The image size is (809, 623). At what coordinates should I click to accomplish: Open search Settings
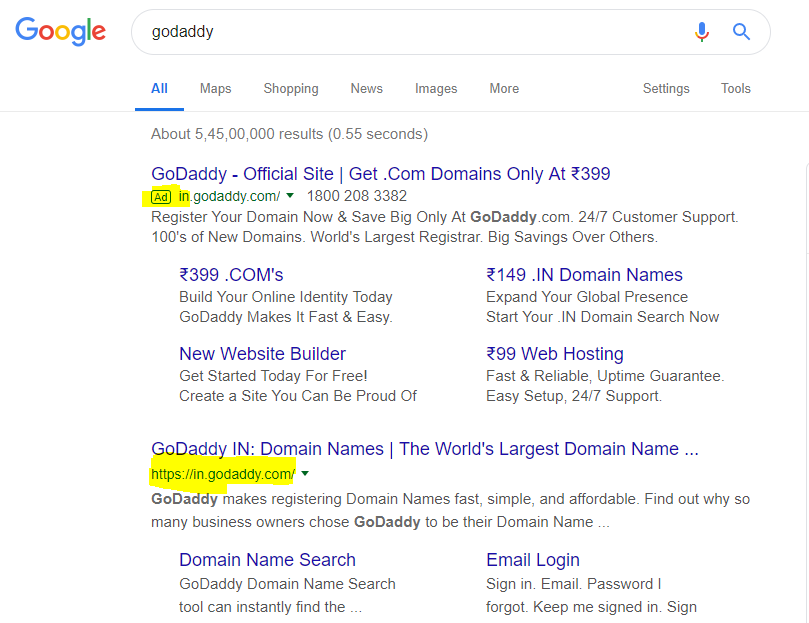pyautogui.click(x=666, y=89)
